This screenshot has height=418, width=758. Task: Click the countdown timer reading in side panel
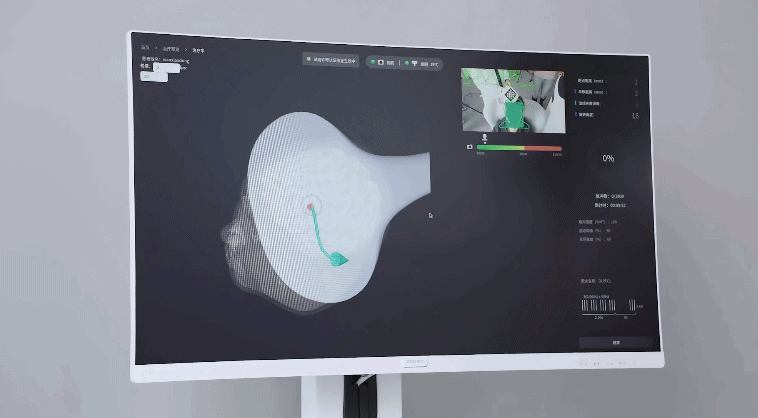pos(610,205)
